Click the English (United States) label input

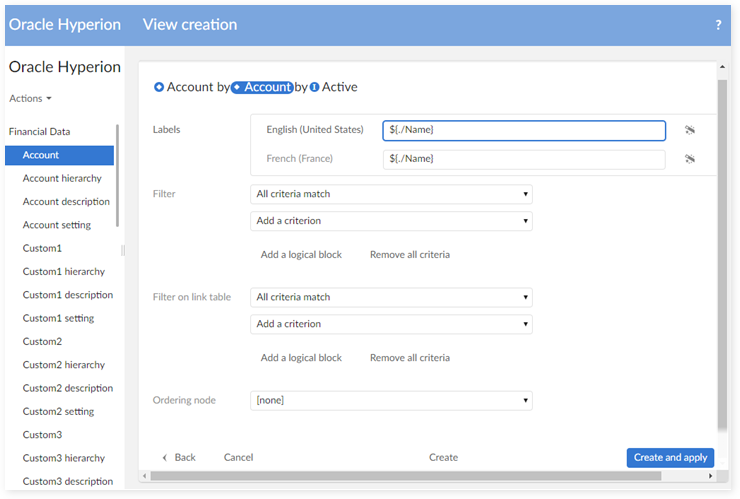coord(523,130)
